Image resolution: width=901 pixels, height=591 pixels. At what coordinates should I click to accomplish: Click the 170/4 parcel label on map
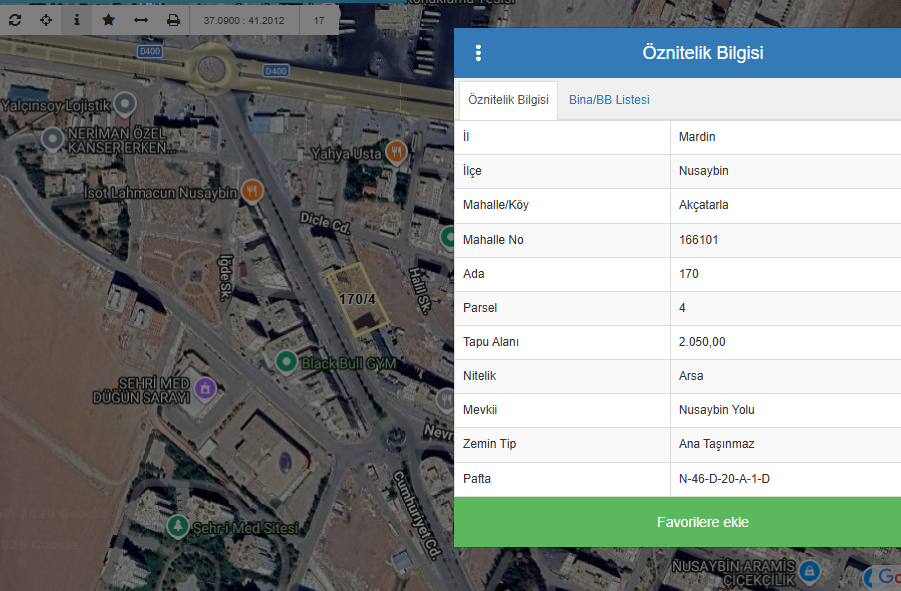(357, 299)
